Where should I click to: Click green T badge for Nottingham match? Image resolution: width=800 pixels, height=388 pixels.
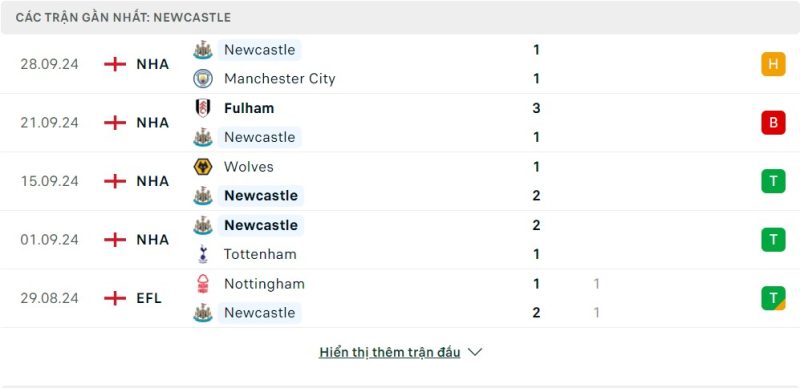(x=773, y=298)
